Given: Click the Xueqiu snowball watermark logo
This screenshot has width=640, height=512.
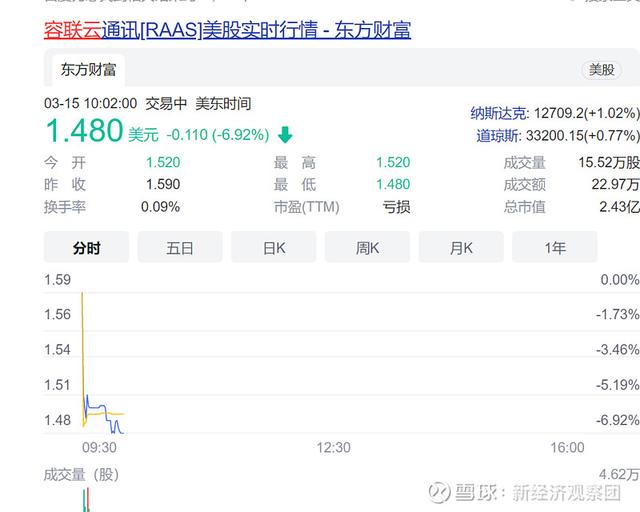Looking at the screenshot, I should click(439, 492).
